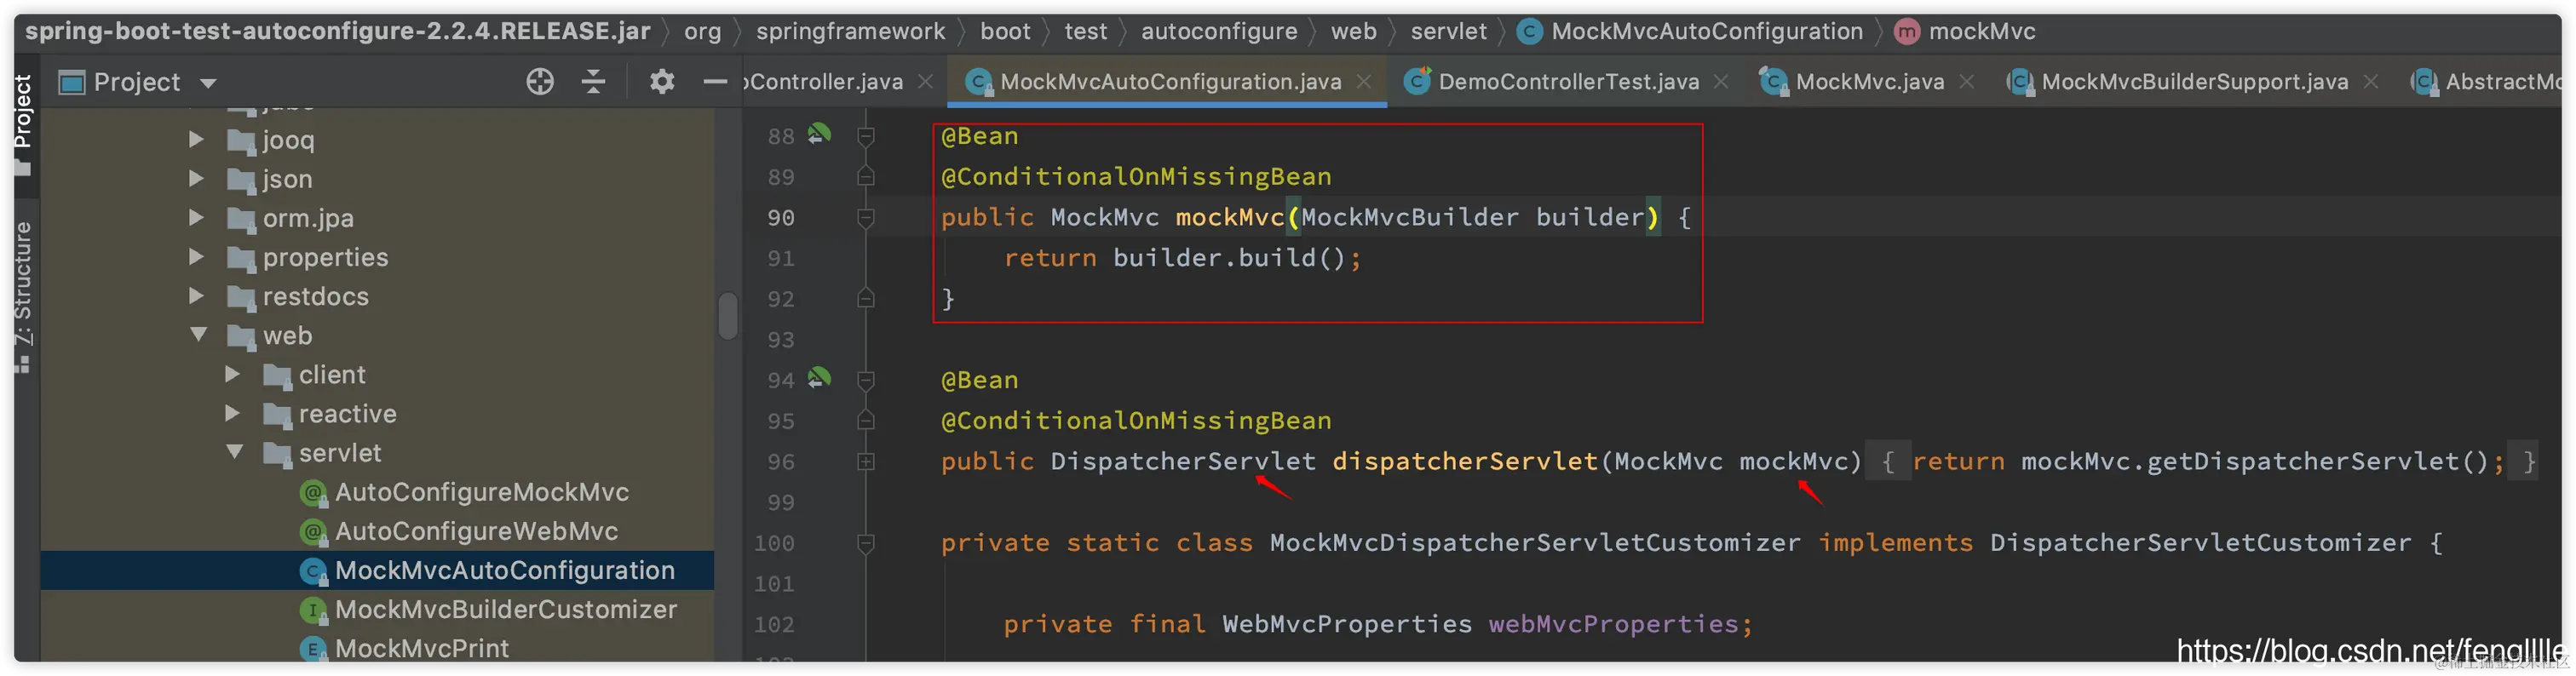Screen dimensions: 2576x676
Task: Select AutoConfigureMockMvc annotation file
Action: [481, 492]
